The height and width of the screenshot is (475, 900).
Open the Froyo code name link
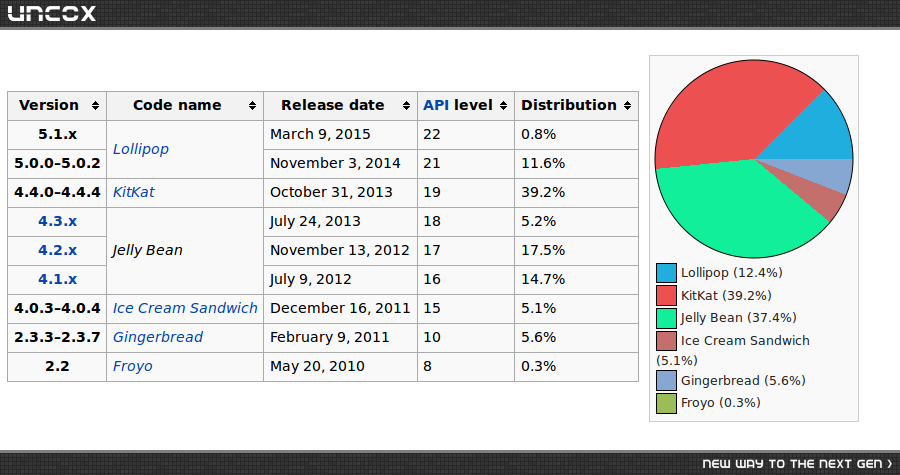133,367
